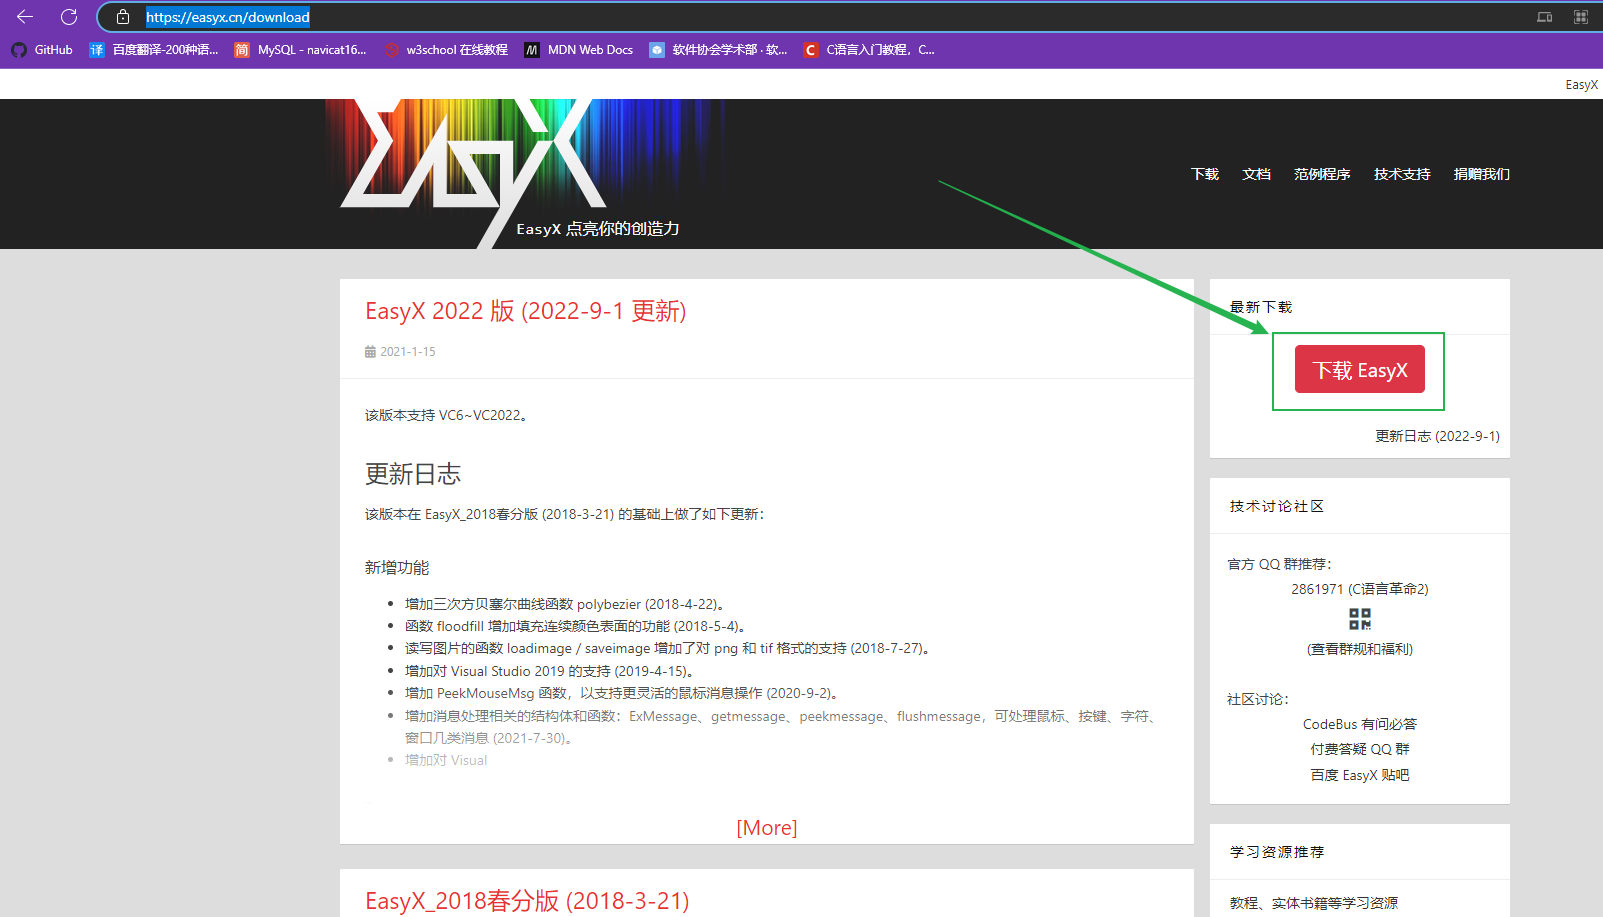Open the 捐赠我们 navigation menu item

(x=1482, y=174)
